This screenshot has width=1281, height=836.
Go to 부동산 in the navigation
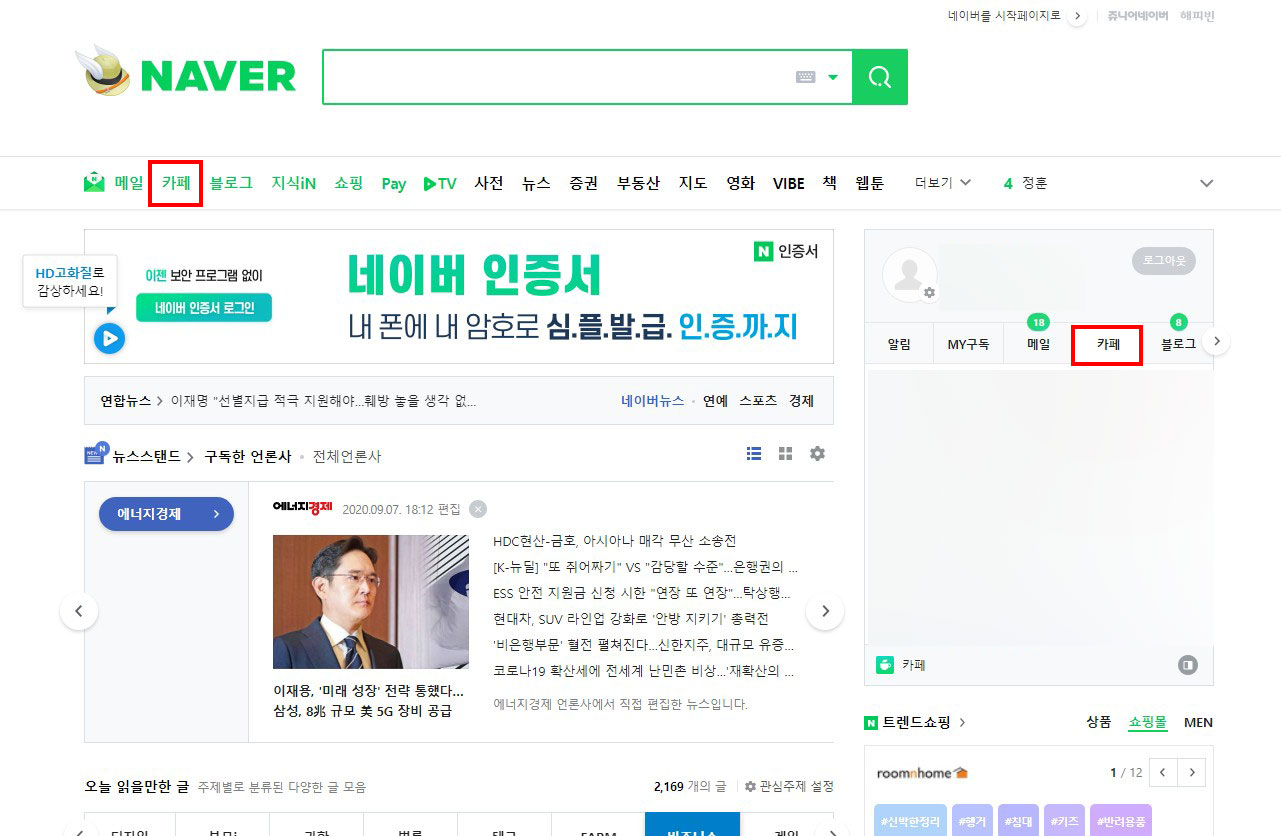click(x=638, y=183)
